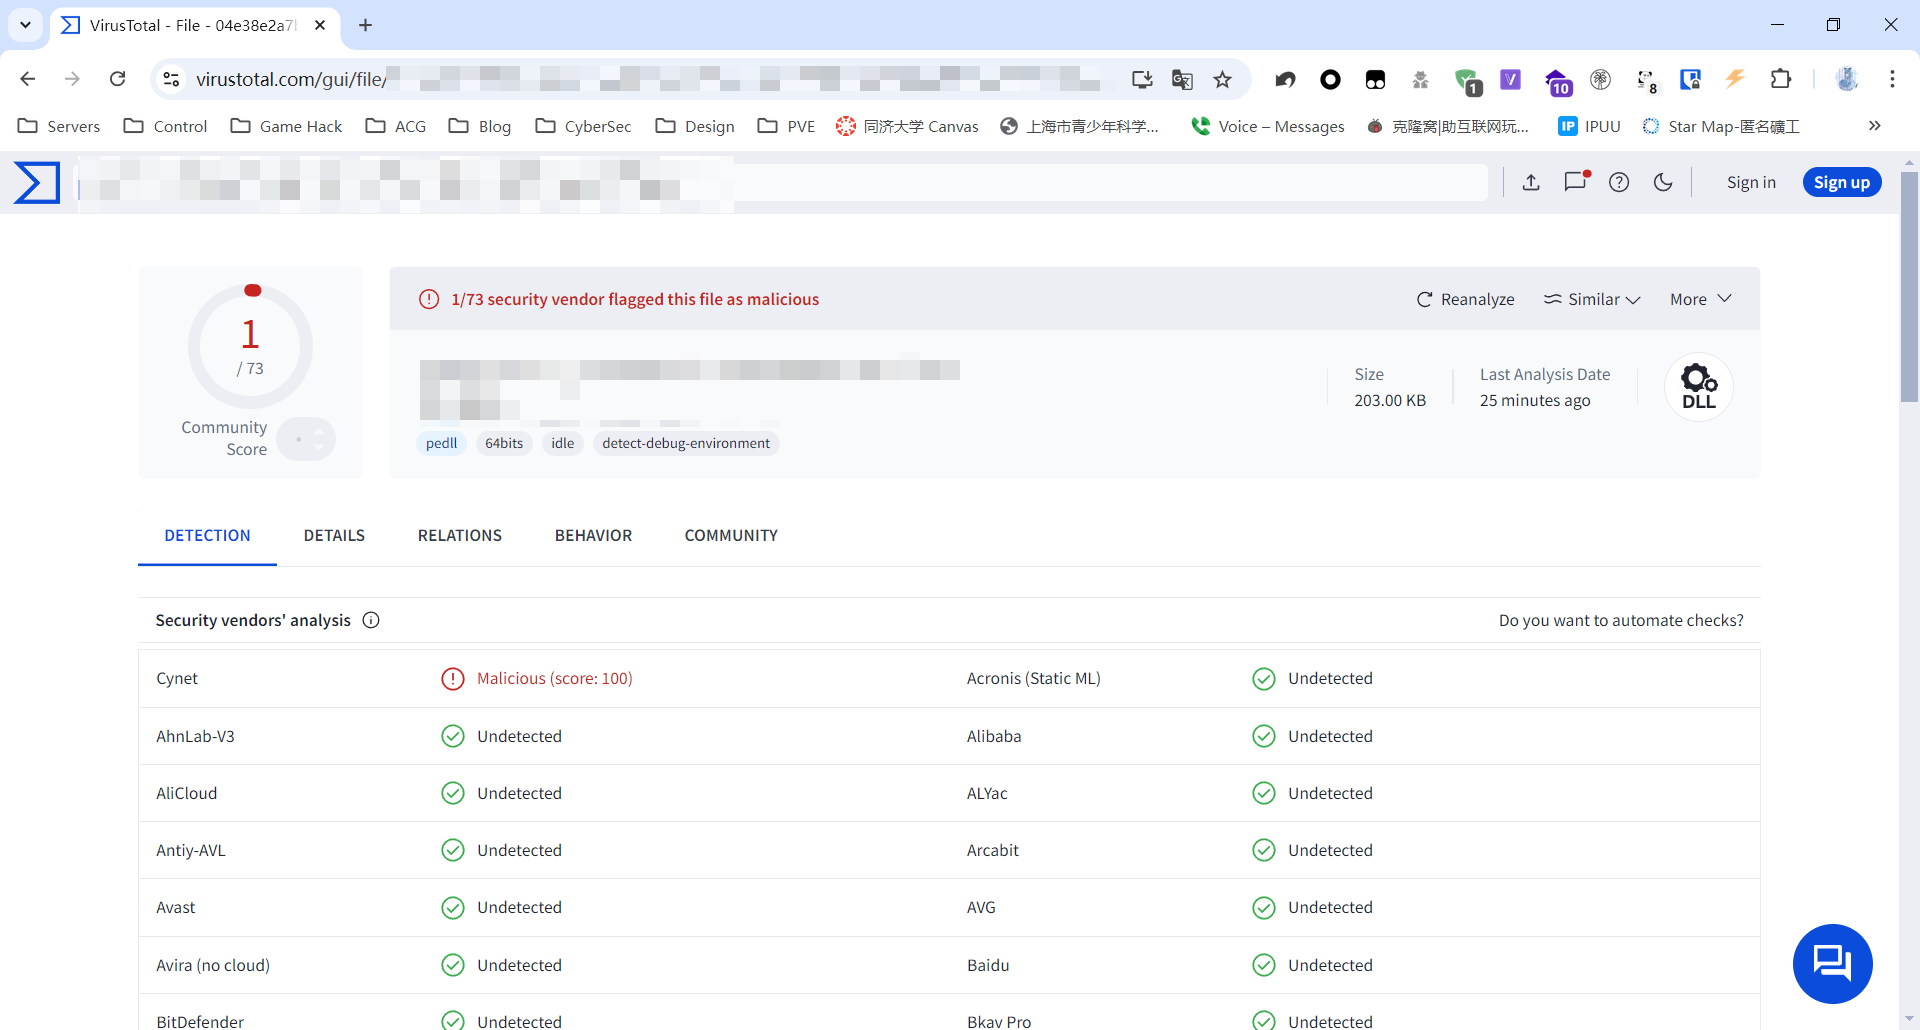Open the browser profile avatar
Viewport: 1920px width, 1030px height.
1847,79
